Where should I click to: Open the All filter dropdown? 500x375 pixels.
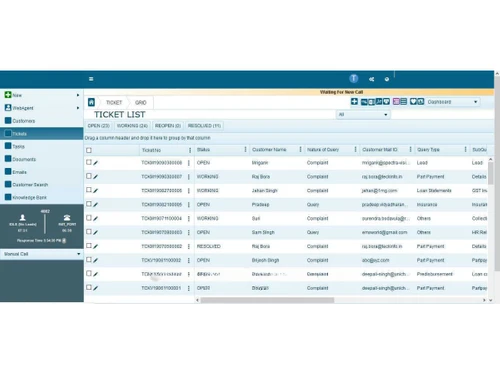[363, 115]
